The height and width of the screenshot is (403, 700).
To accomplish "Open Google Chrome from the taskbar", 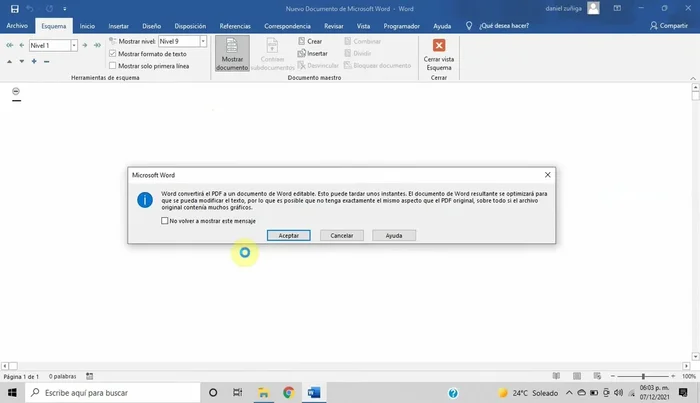I will (x=288, y=393).
